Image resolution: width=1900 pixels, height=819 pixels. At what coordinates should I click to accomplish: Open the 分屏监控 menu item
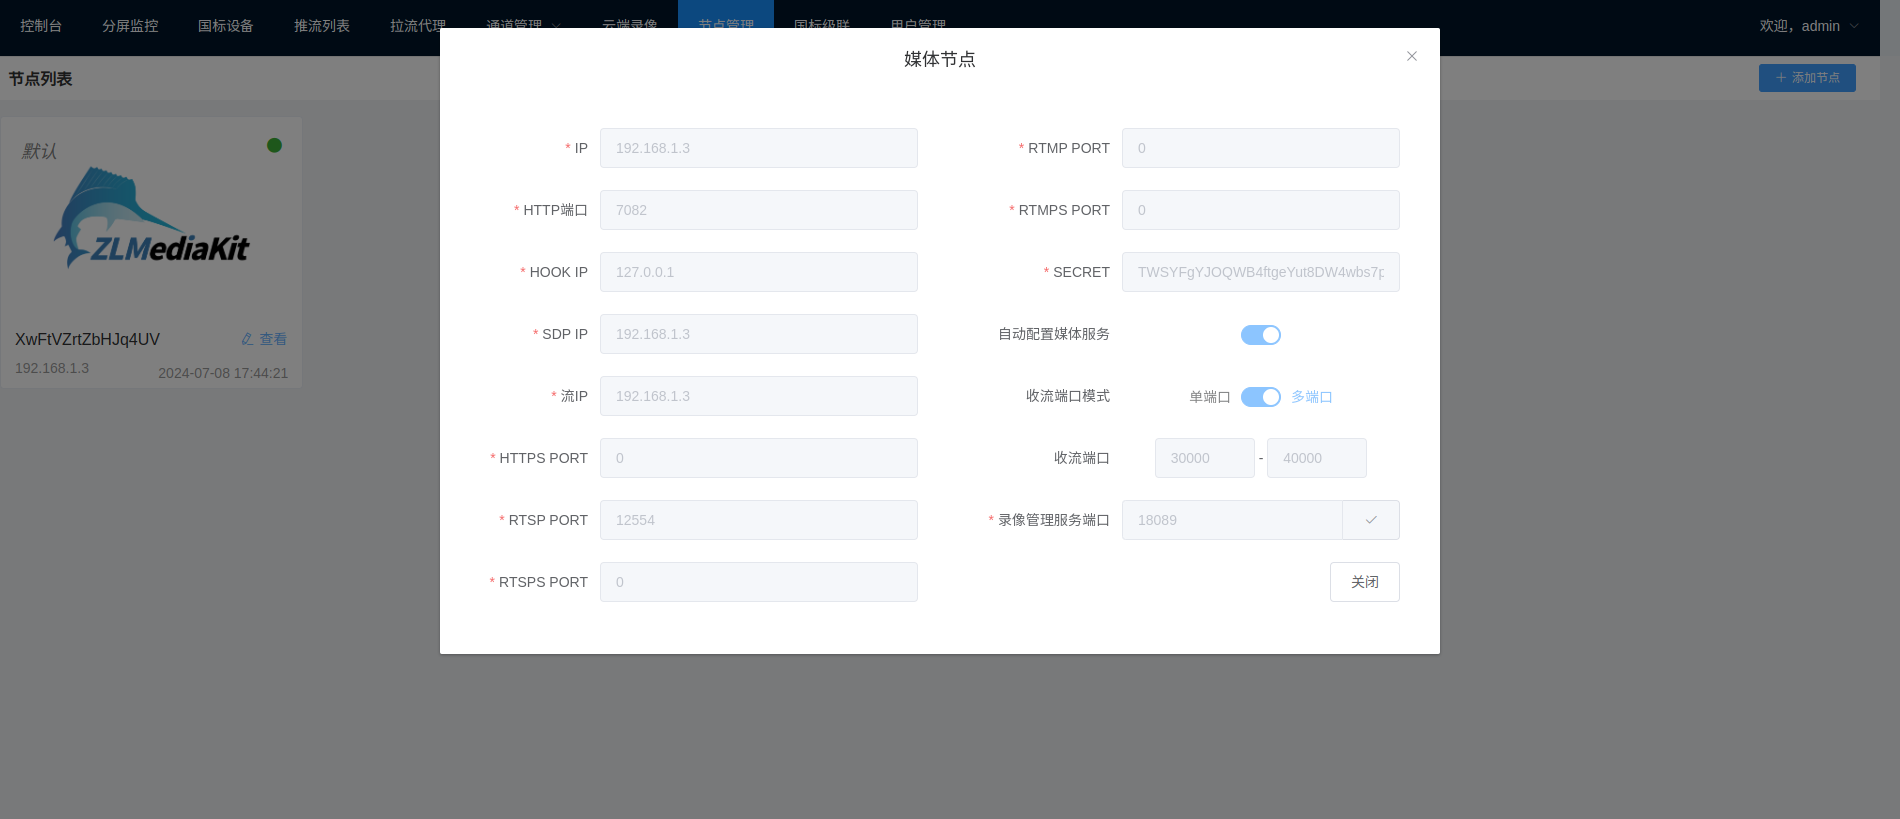[x=130, y=26]
